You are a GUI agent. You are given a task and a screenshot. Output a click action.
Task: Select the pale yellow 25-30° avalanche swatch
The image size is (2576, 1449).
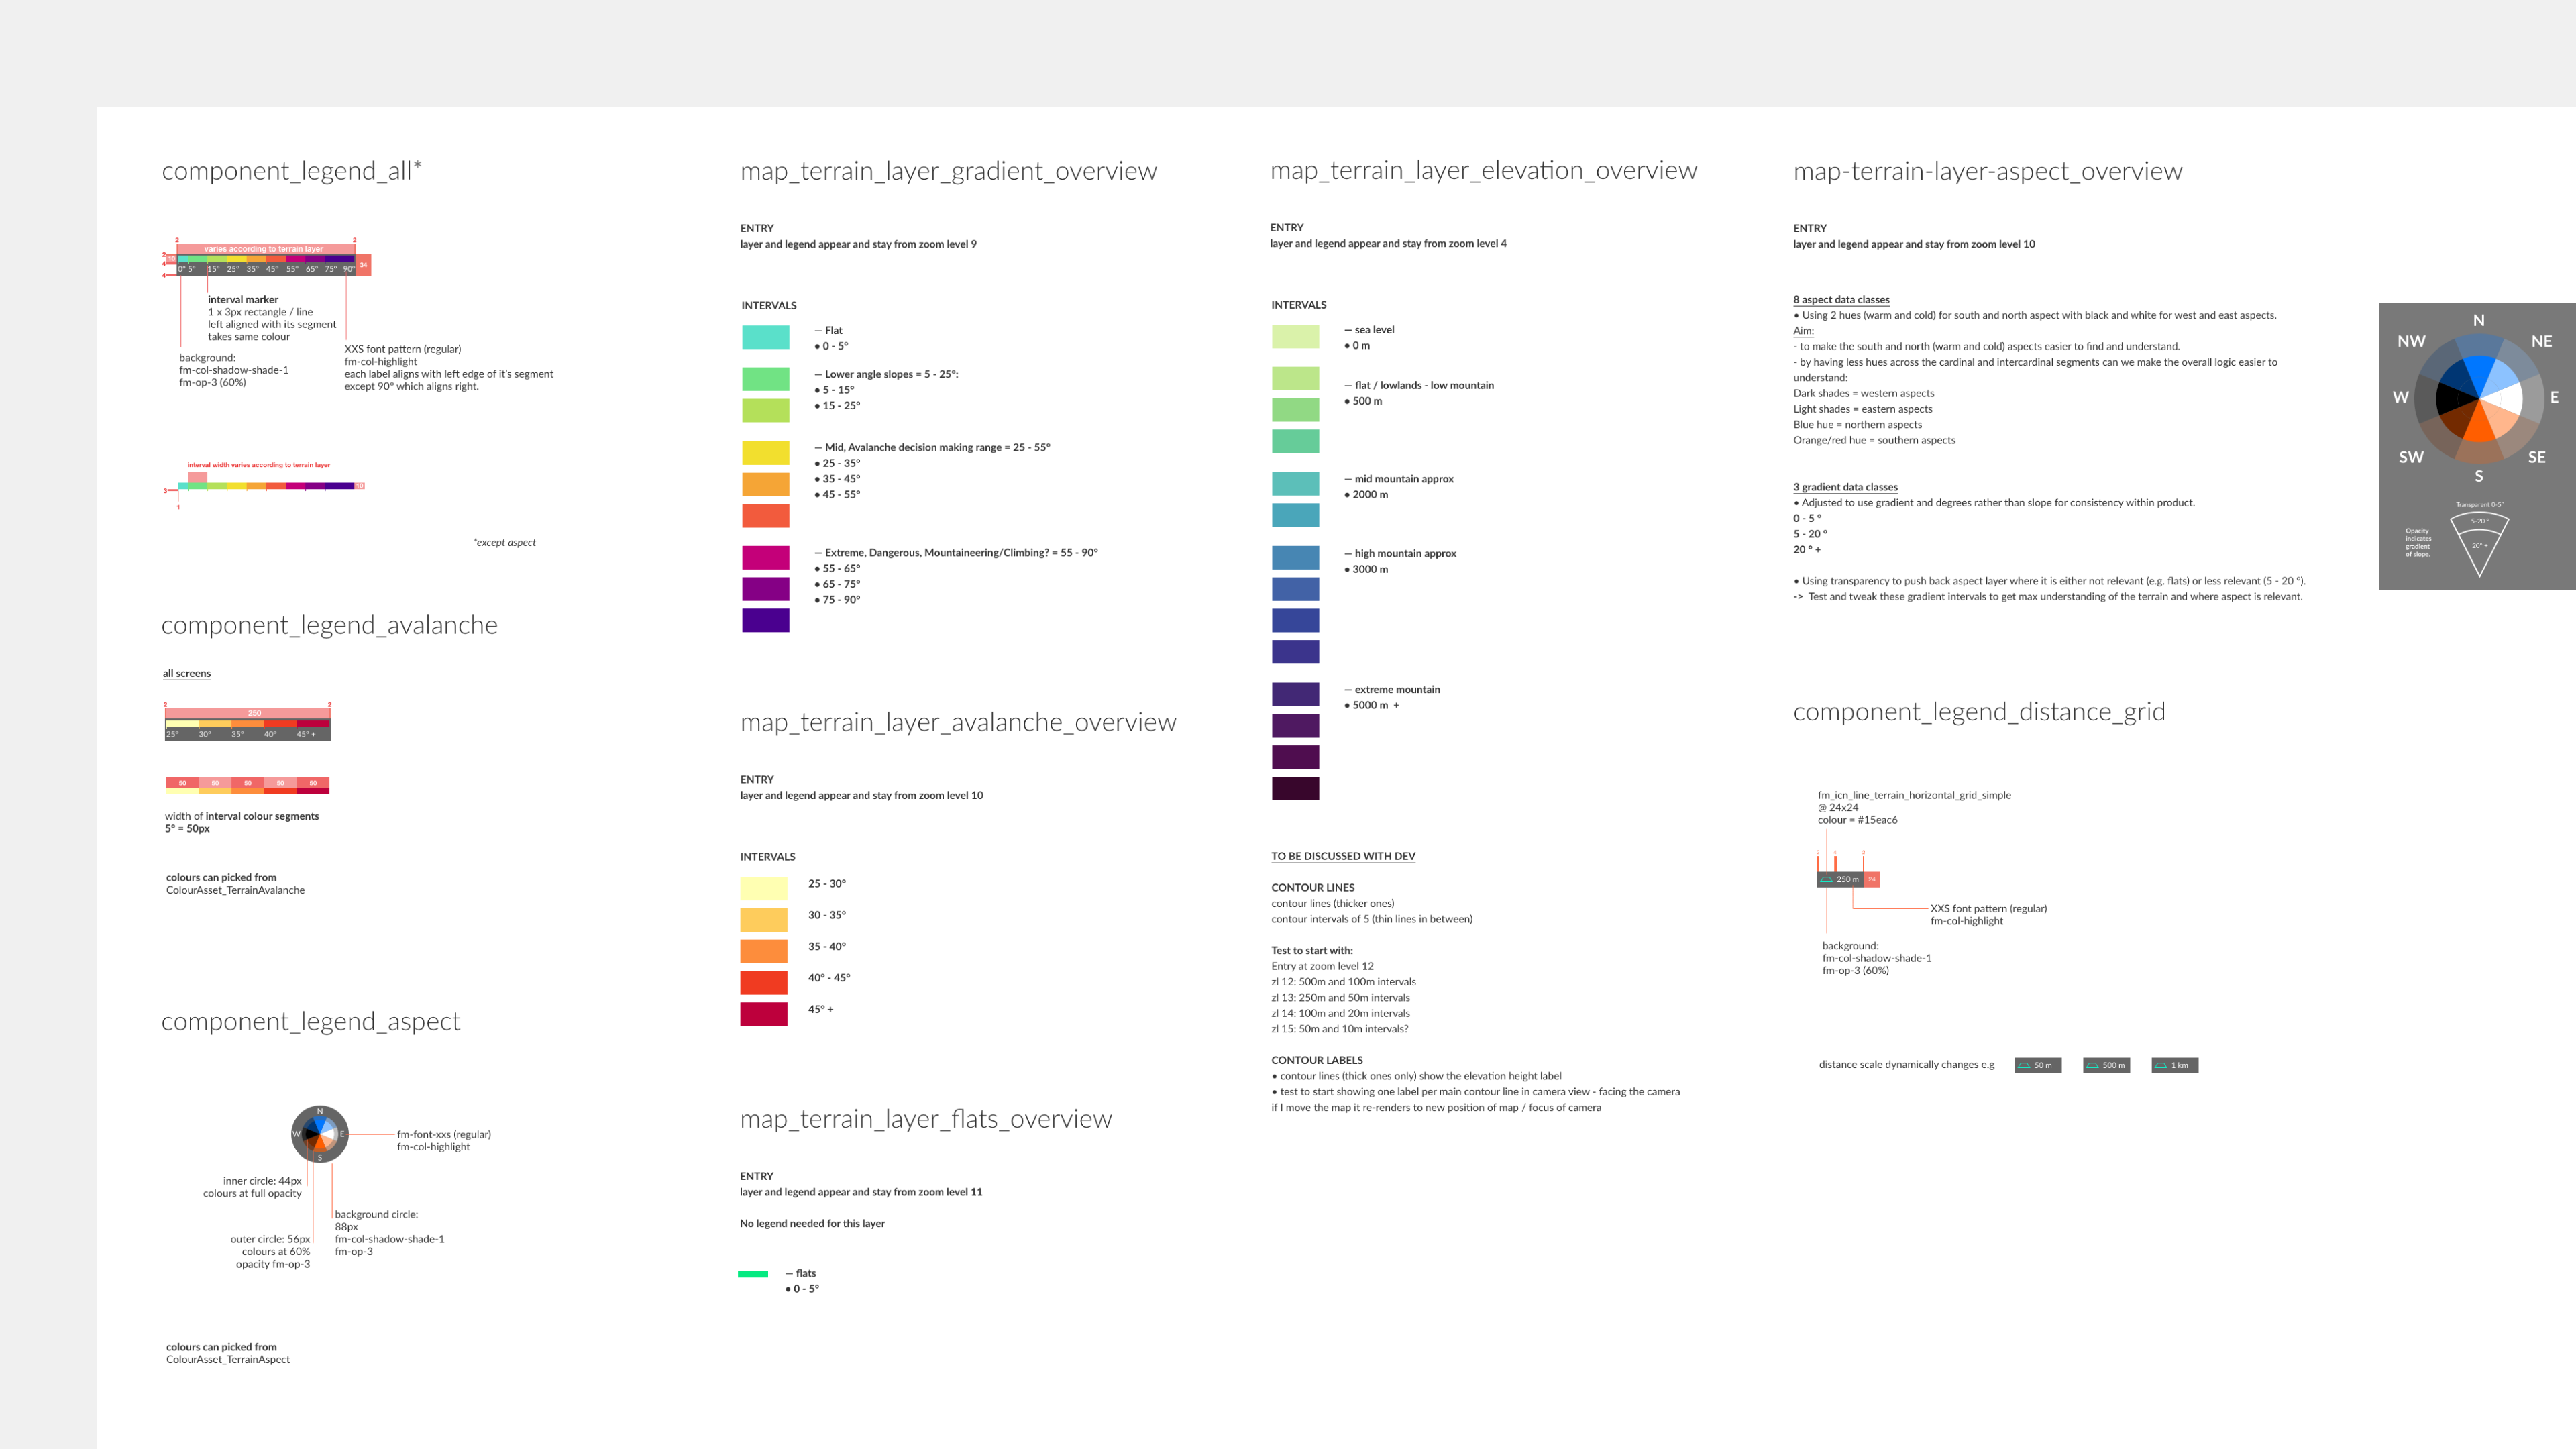(x=763, y=888)
